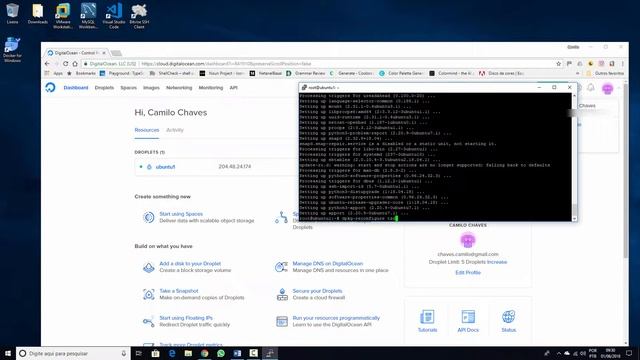Click the flag extension icon in Chrome
The height and width of the screenshot is (360, 640).
point(569,64)
